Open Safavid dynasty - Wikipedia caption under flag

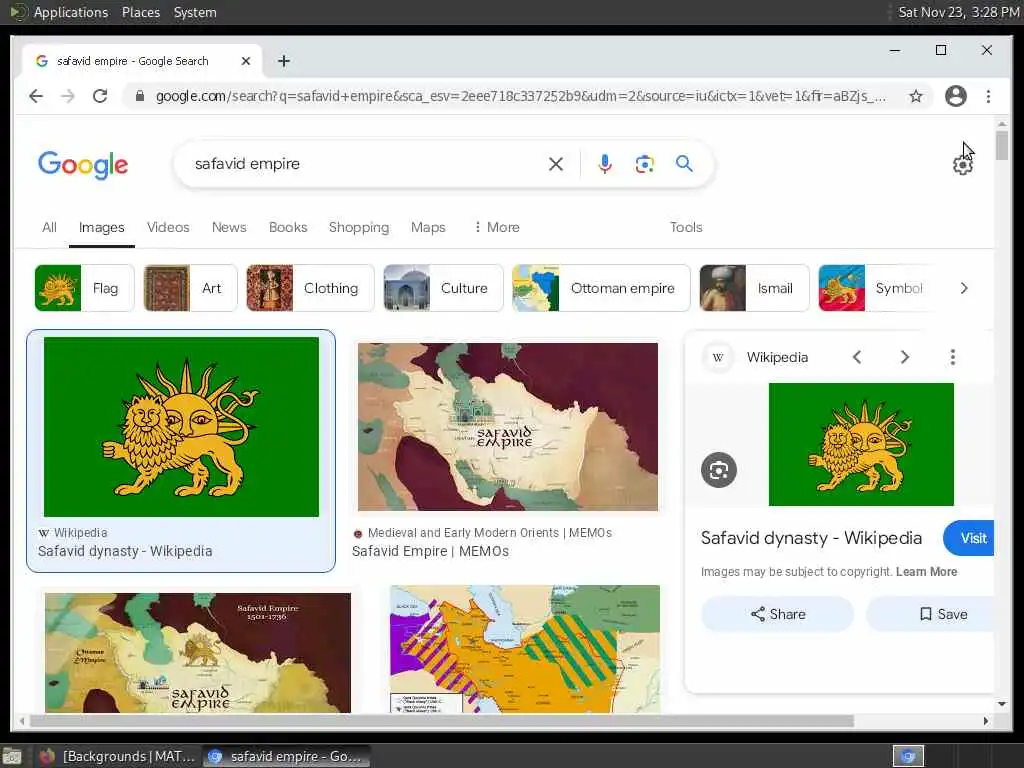[125, 551]
